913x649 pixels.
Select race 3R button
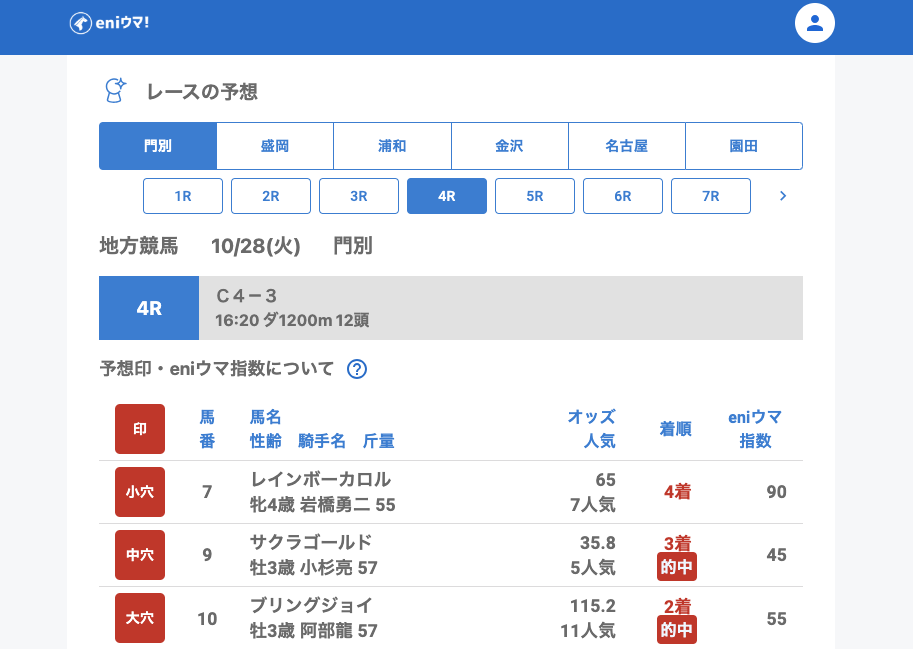[x=359, y=196]
